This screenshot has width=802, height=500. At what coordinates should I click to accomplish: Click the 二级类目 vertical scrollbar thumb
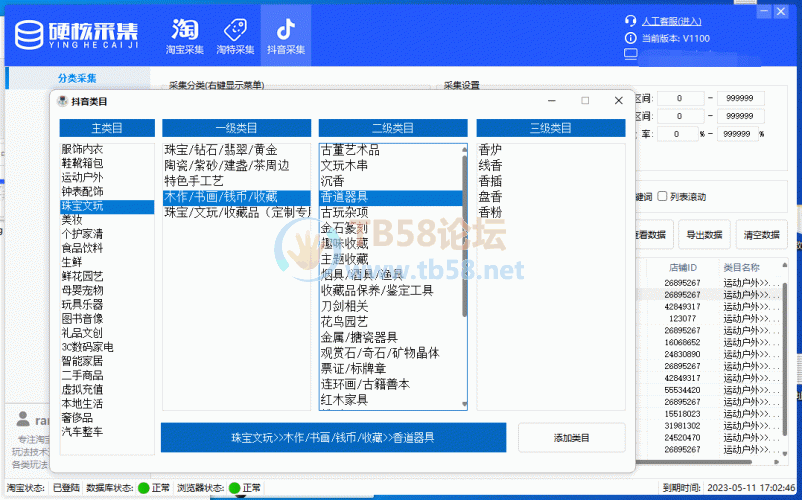[x=464, y=236]
